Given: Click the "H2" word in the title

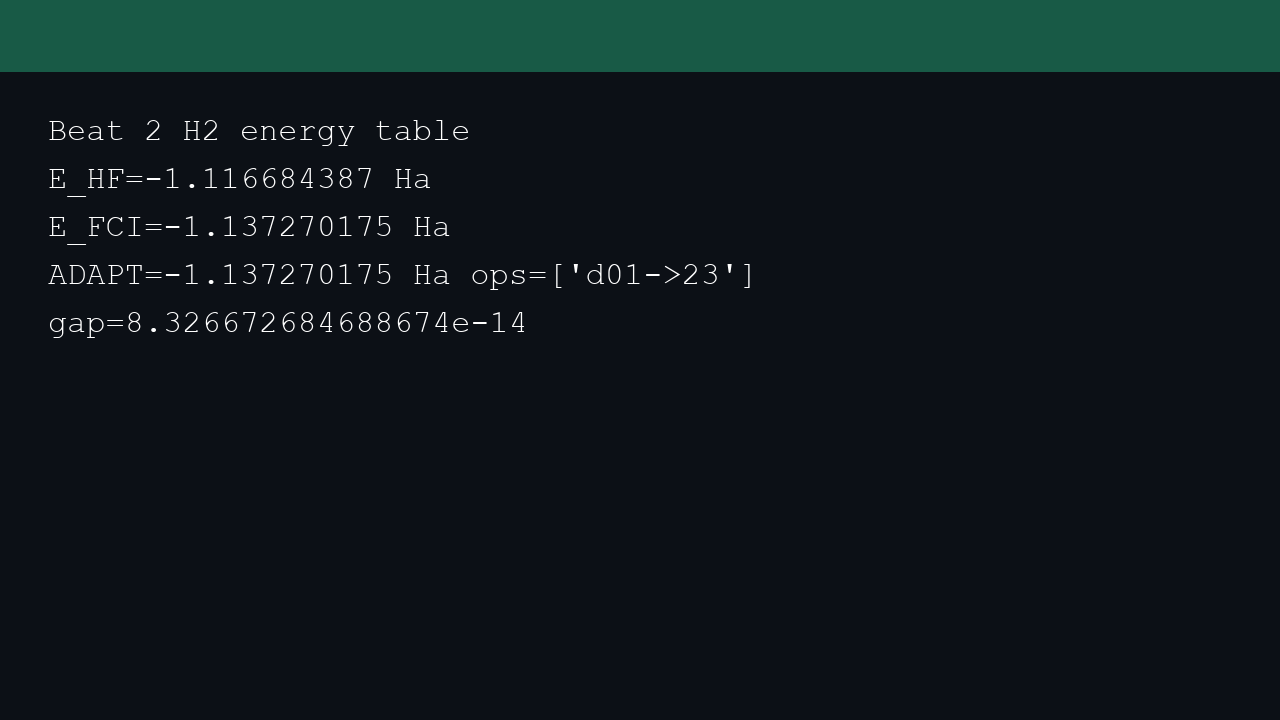Looking at the screenshot, I should point(201,131).
